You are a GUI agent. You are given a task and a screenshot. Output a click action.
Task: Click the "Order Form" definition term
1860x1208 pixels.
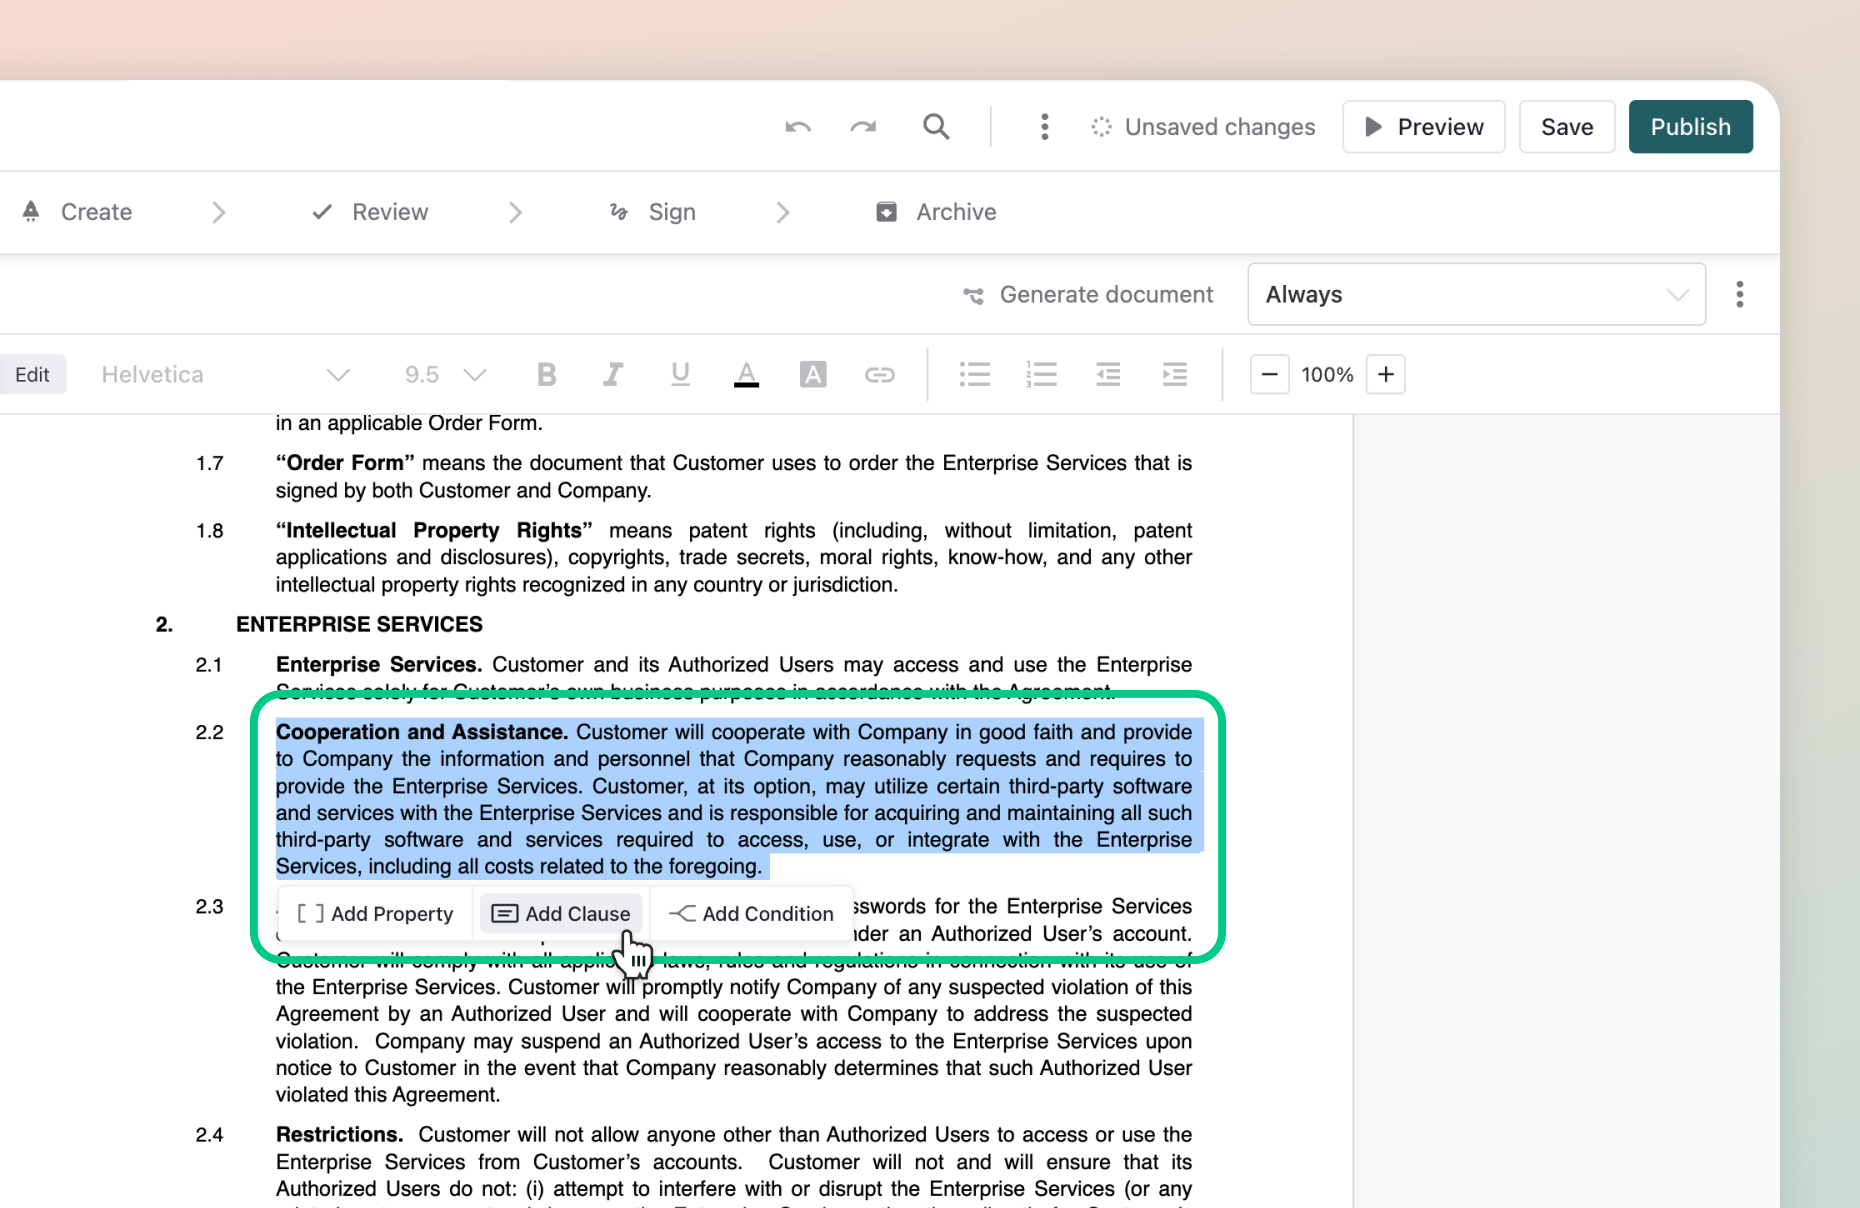tap(345, 463)
